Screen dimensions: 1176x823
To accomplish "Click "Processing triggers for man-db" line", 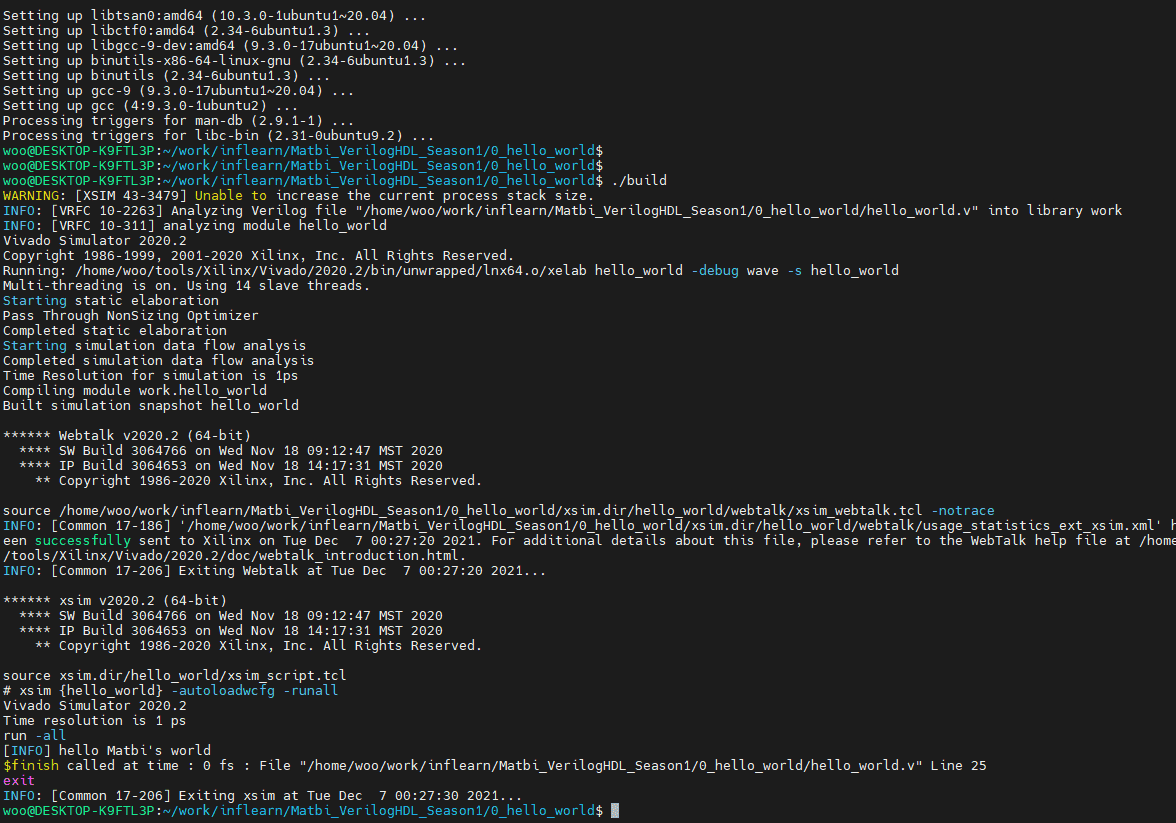I will pyautogui.click(x=178, y=120).
